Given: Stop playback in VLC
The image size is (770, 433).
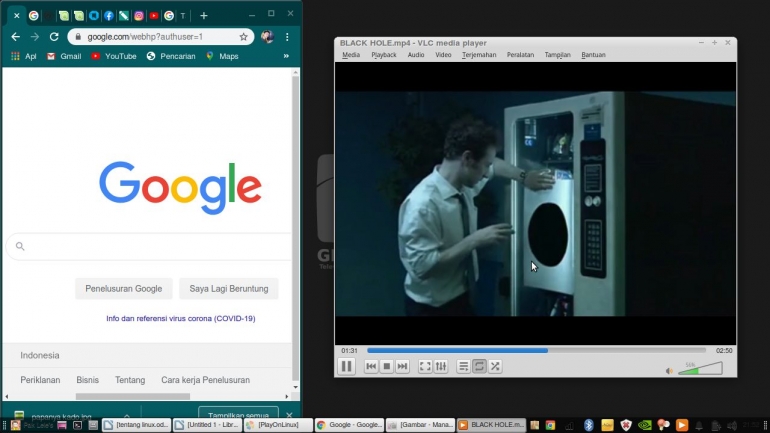Looking at the screenshot, I should click(x=387, y=366).
